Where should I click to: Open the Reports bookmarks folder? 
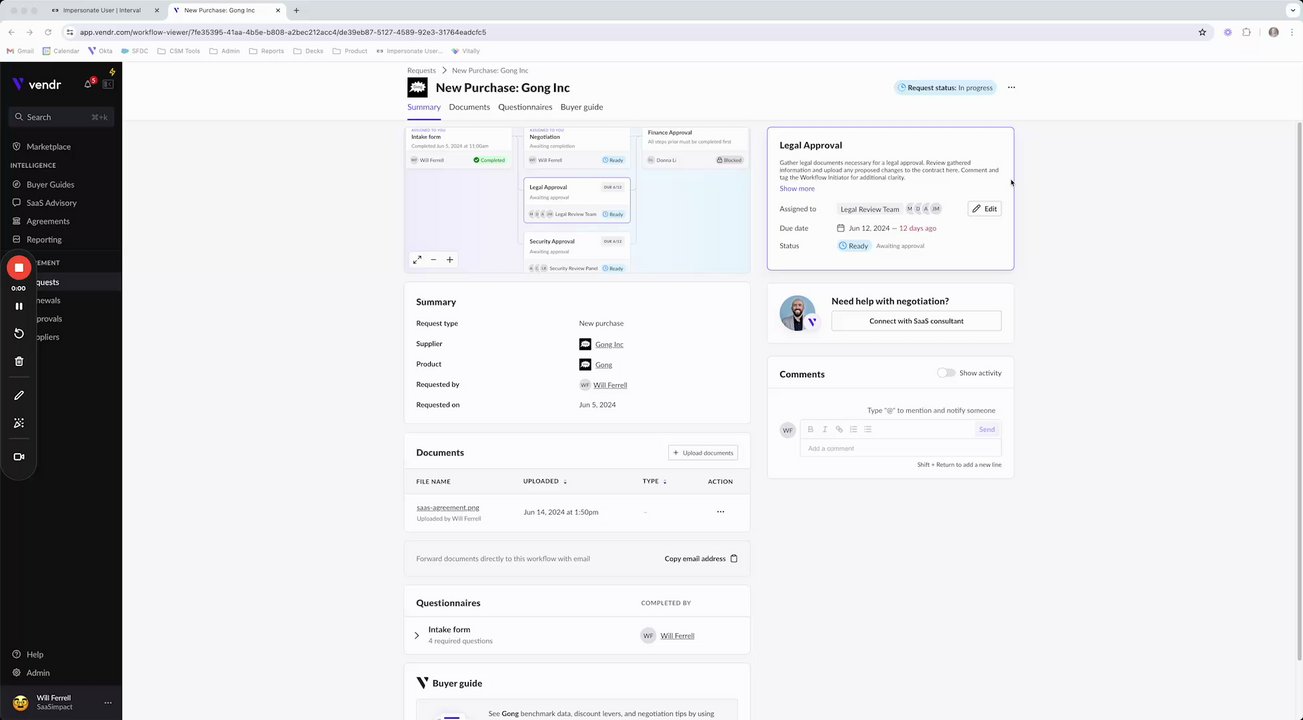coord(266,51)
